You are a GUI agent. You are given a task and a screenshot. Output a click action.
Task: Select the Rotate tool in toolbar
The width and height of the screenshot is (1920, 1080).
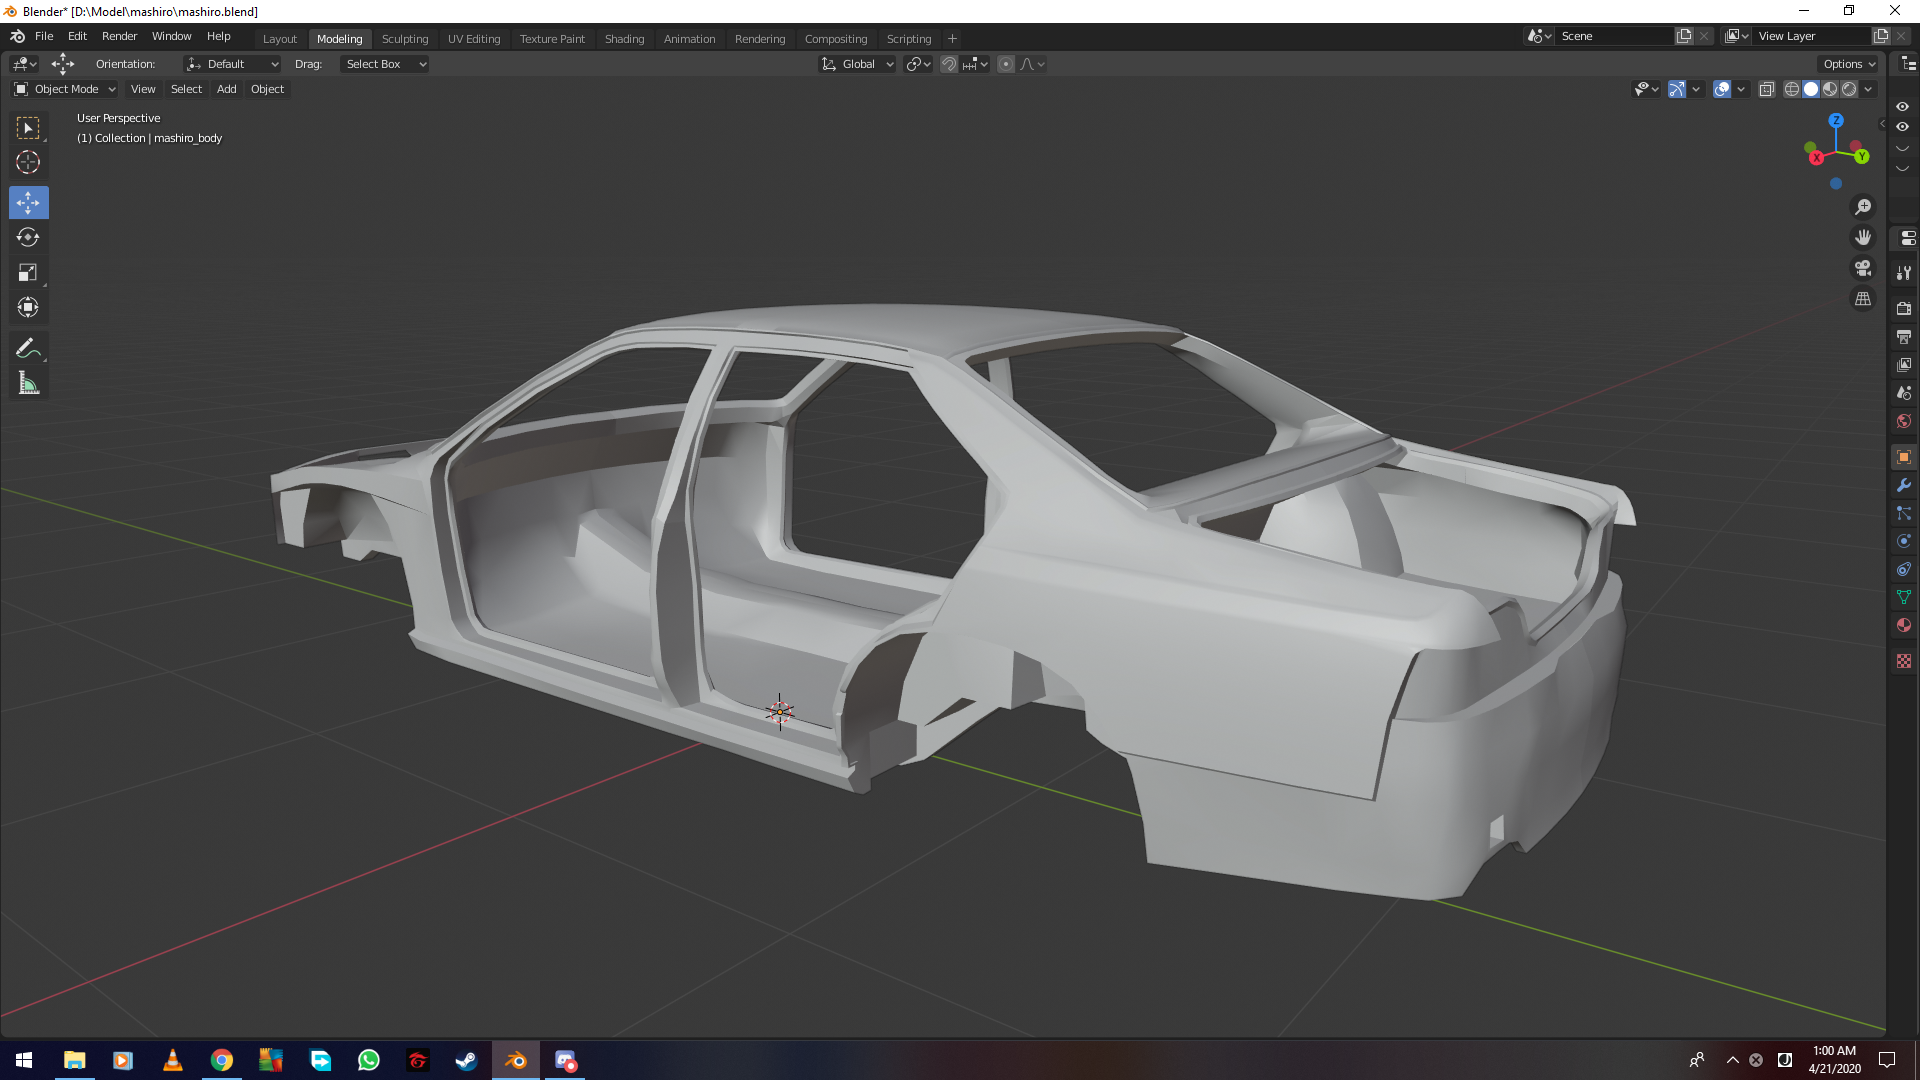click(28, 238)
